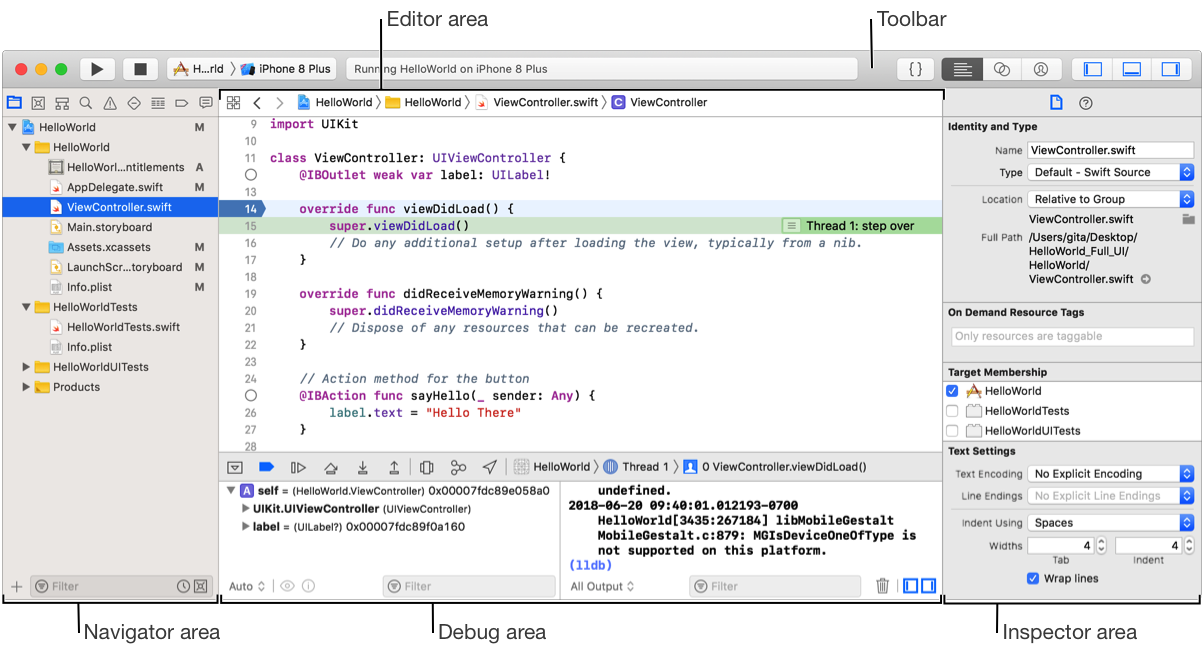Image resolution: width=1204 pixels, height=650 pixels.
Task: Toggle the breakpoint on line 14
Action: [x=242, y=209]
